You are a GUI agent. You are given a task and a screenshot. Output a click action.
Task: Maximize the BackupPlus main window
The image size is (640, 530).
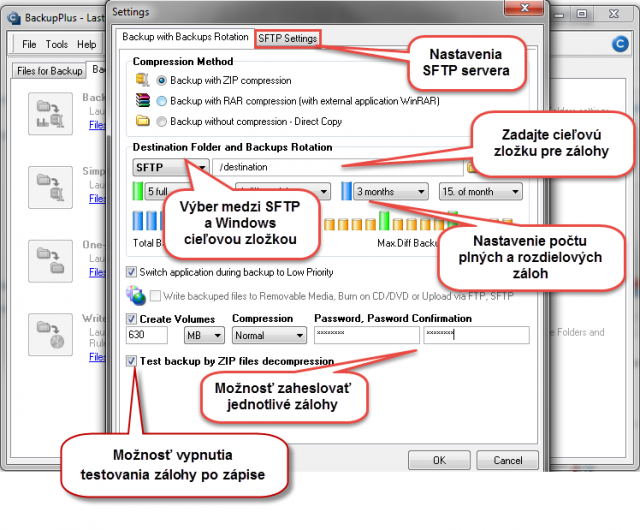[x=582, y=14]
